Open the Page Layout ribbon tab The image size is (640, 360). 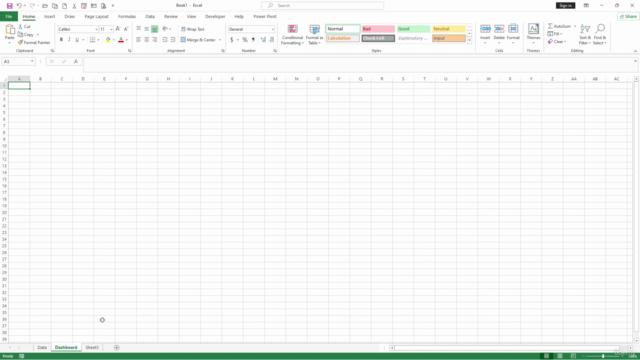96,17
